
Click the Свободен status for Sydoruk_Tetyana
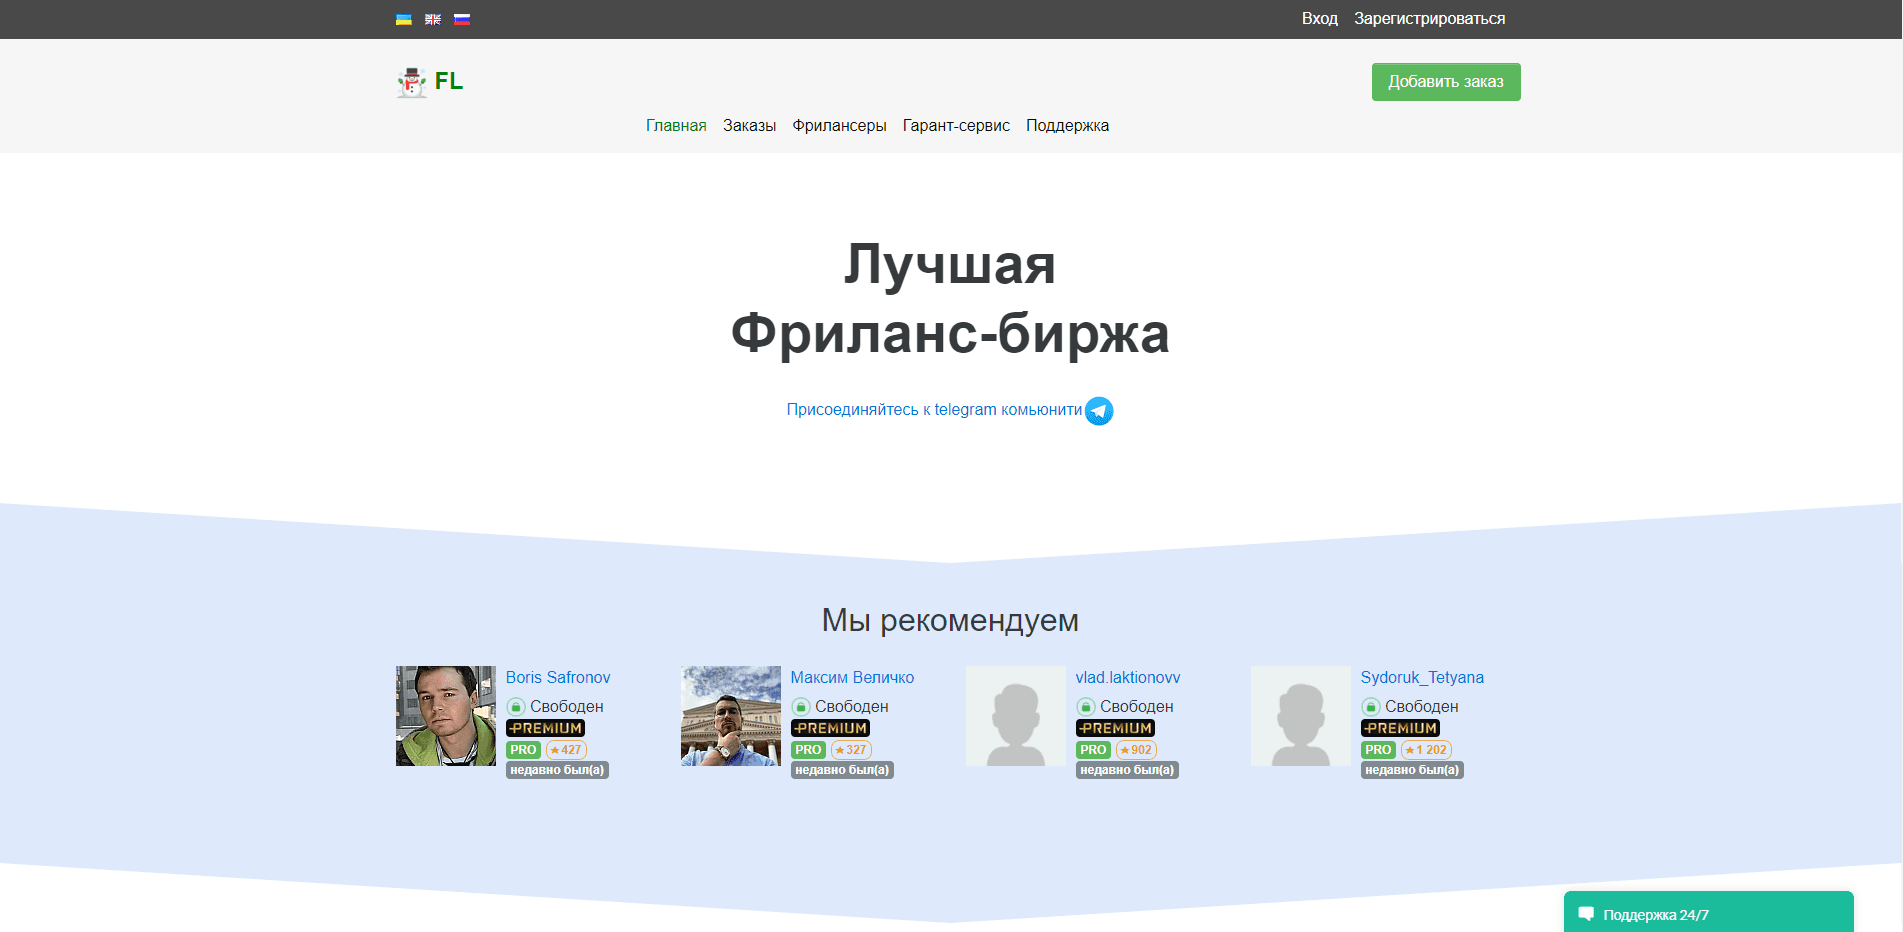[1422, 706]
